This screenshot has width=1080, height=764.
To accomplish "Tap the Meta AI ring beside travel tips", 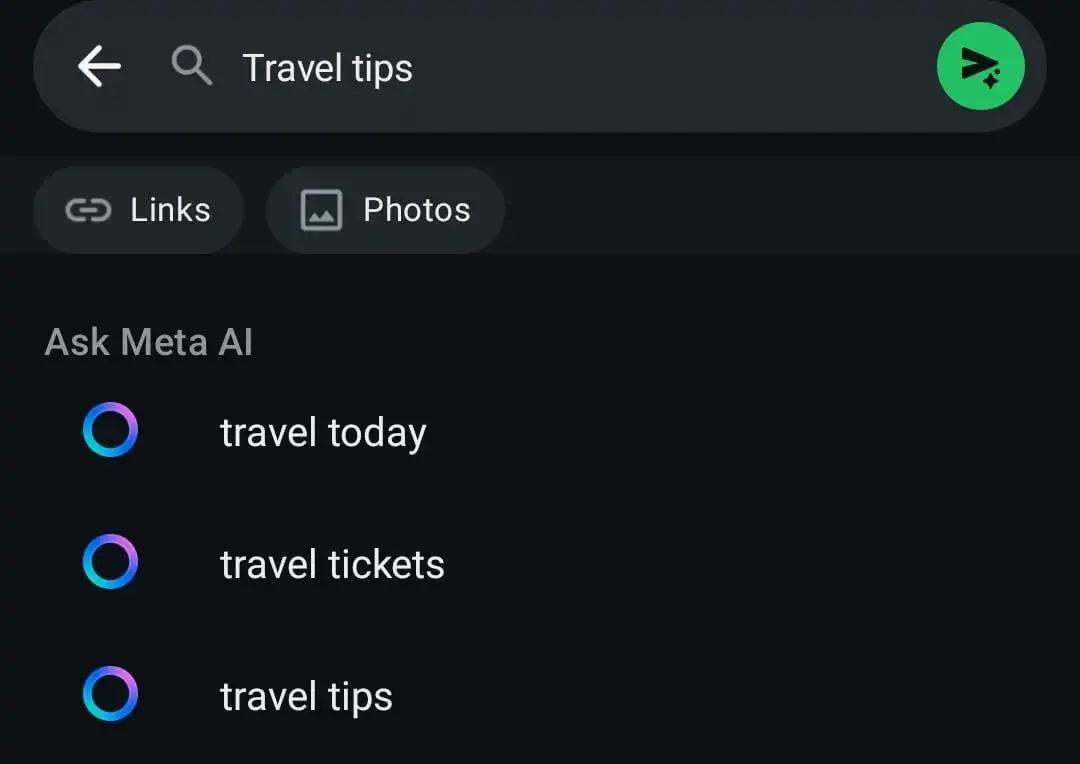I will point(110,694).
